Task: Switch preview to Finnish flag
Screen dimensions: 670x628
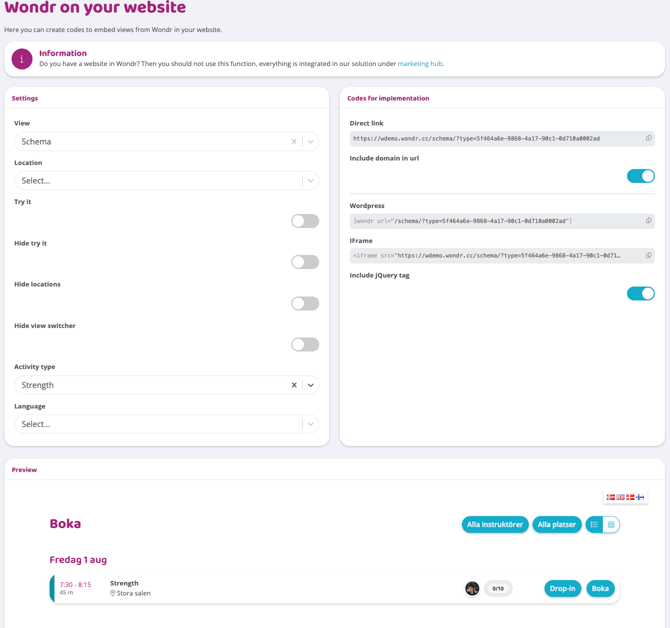Action: (640, 497)
